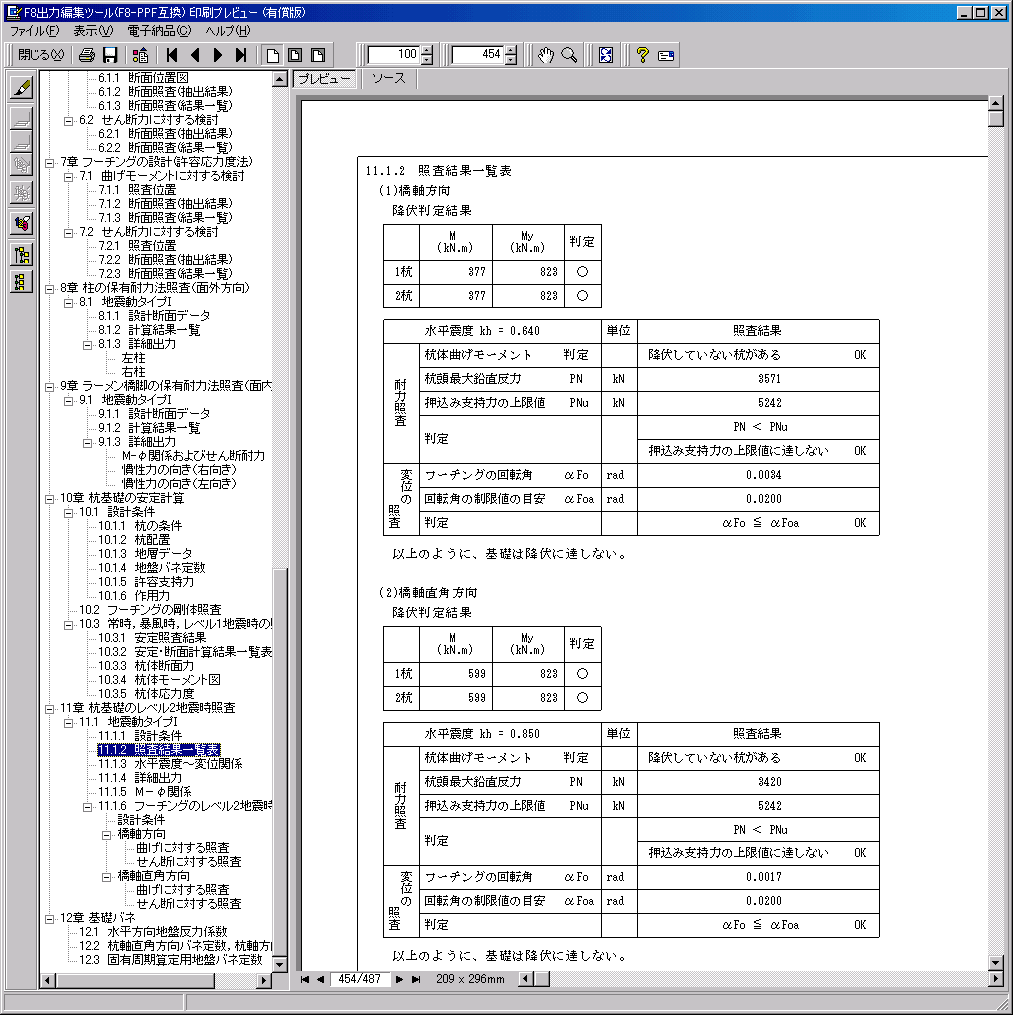Viewport: 1013px width, 1015px height.
Task: Switch to the ソース tab
Action: pos(389,78)
